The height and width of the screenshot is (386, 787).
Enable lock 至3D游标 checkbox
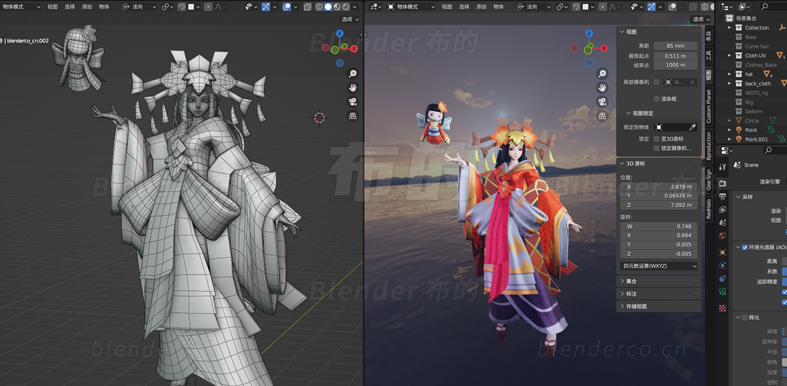(657, 139)
